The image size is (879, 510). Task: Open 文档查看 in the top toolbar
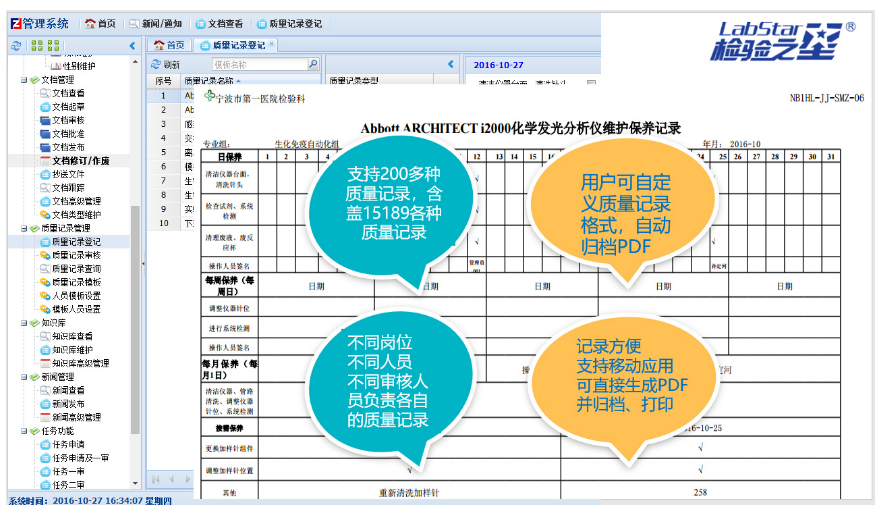[x=219, y=24]
